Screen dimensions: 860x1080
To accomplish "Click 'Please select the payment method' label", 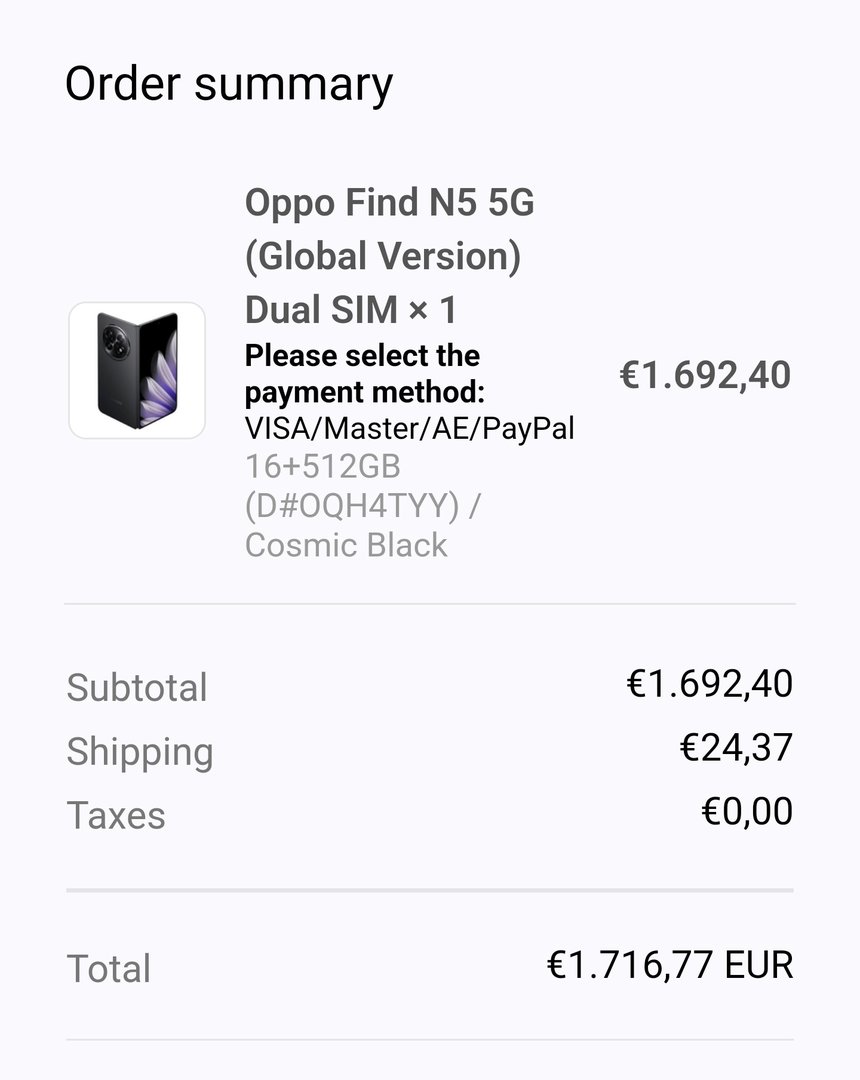I will 365,374.
